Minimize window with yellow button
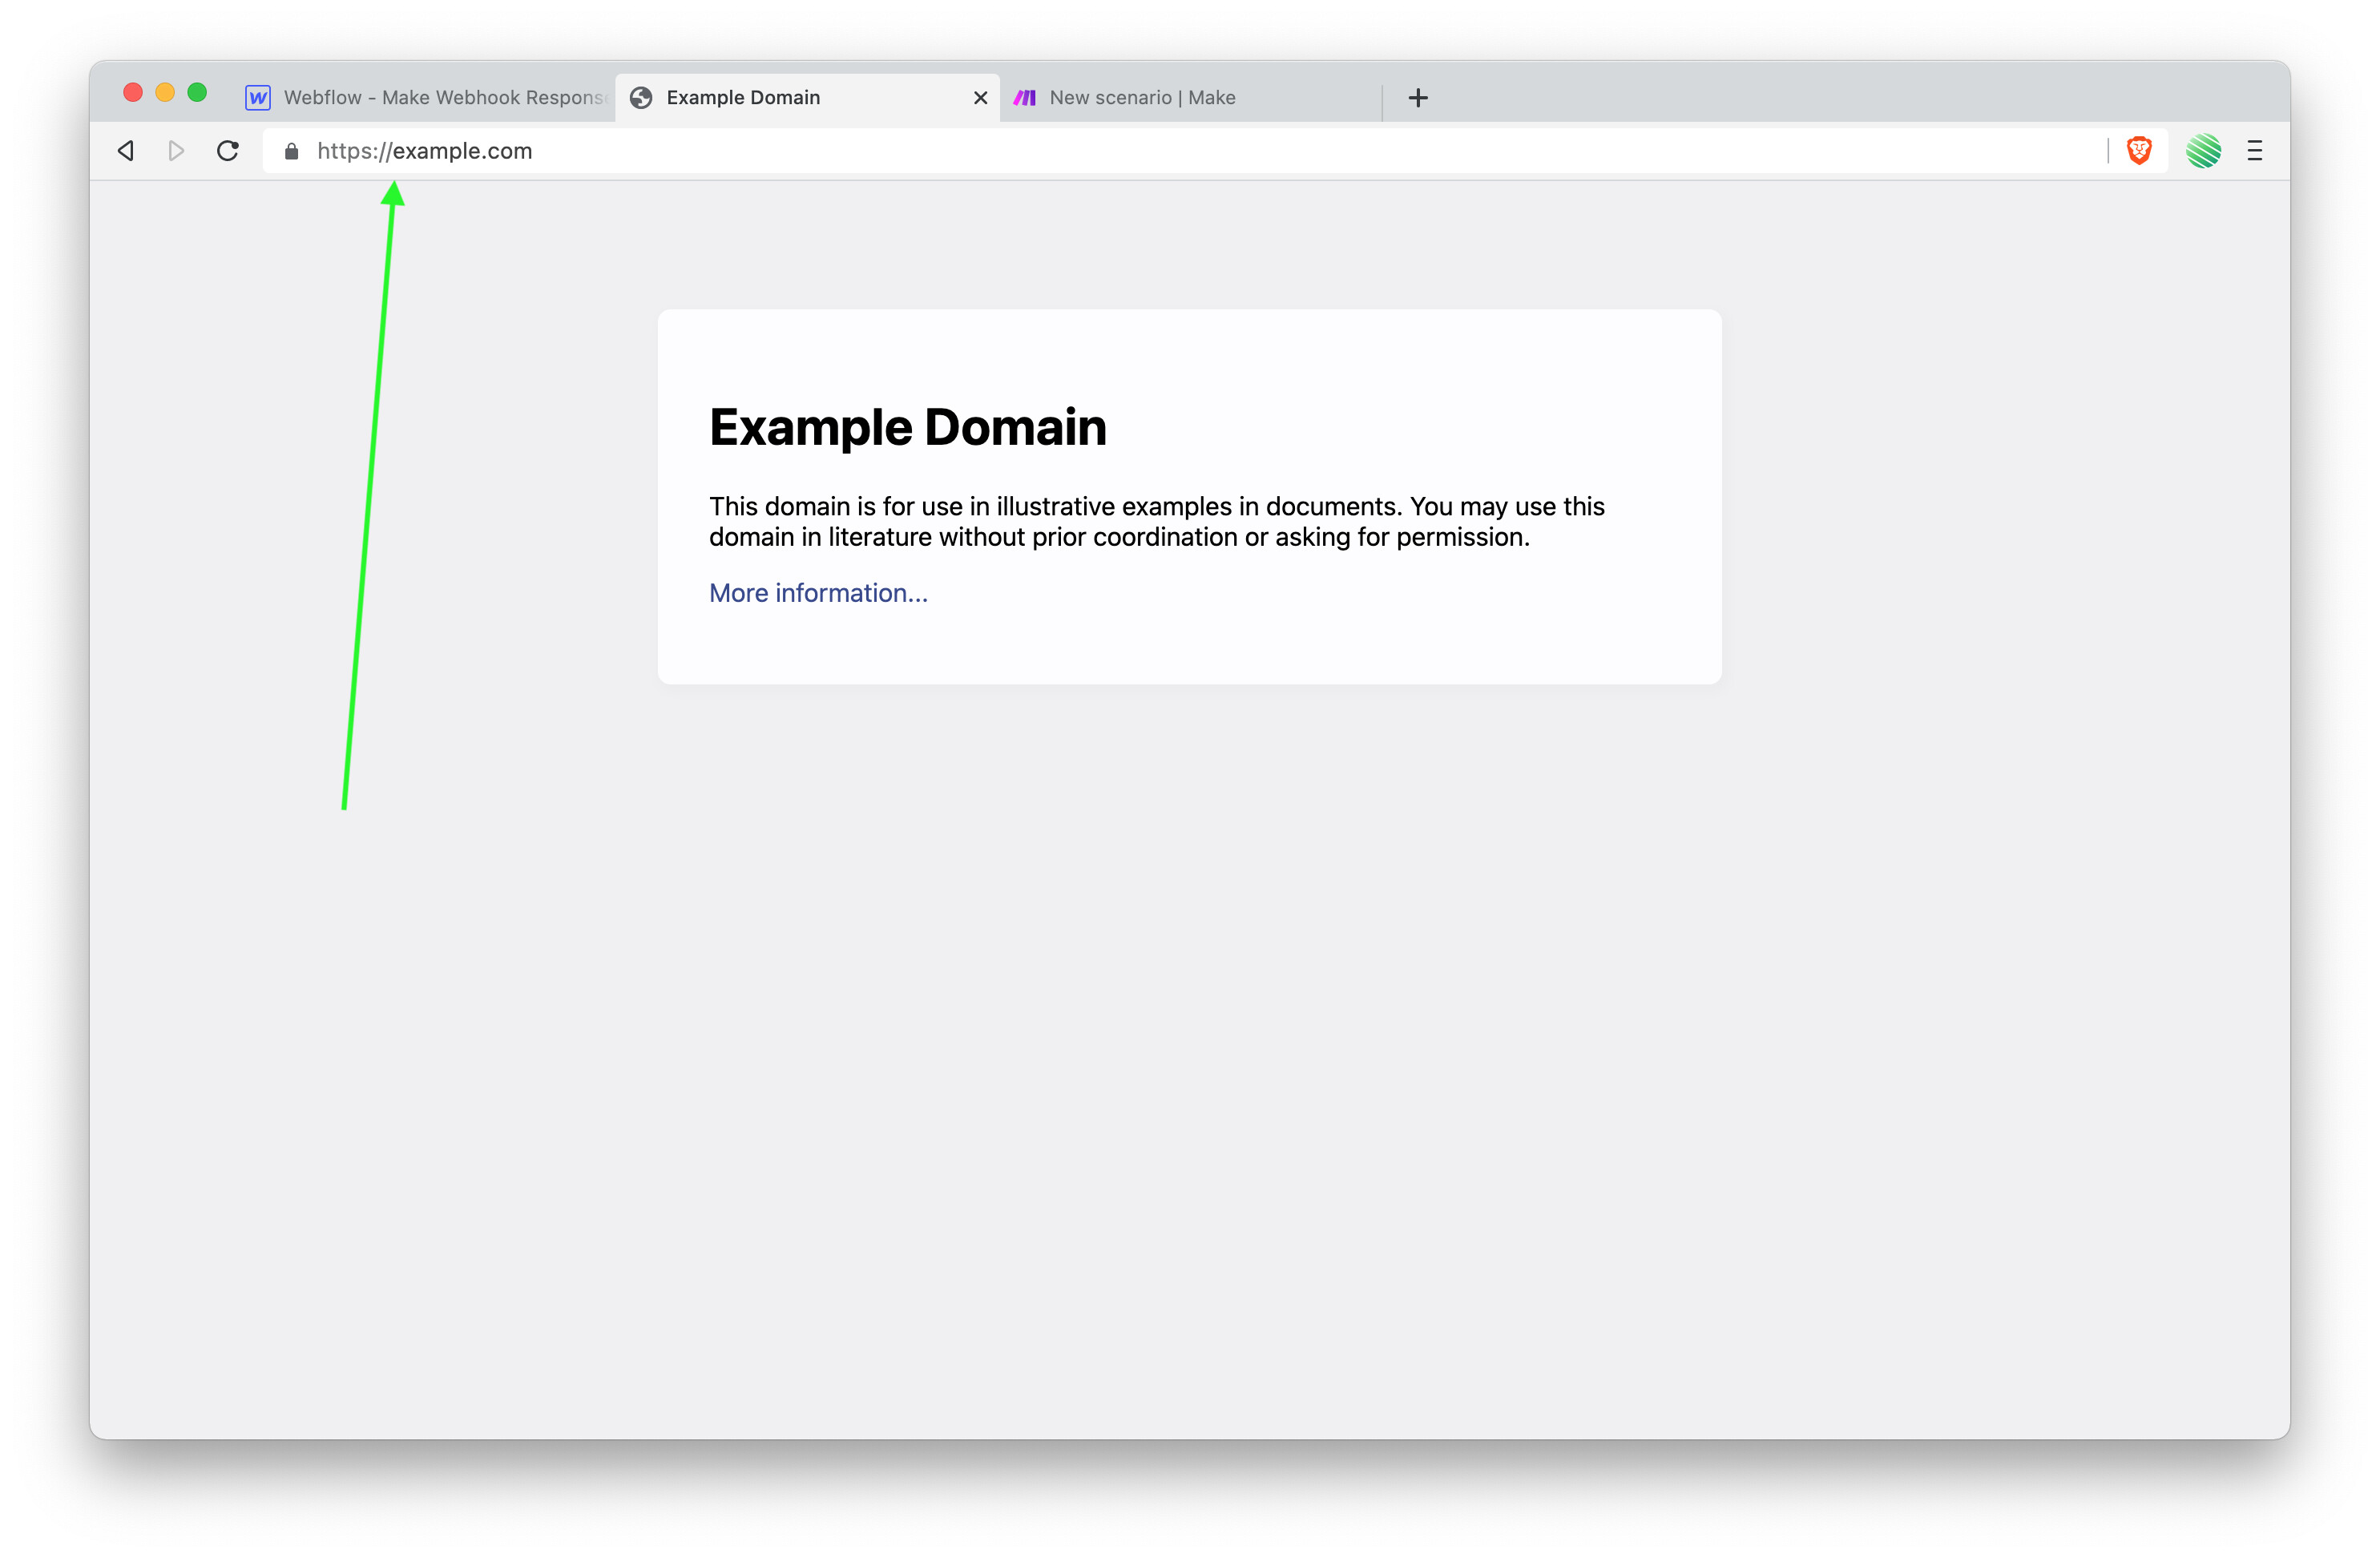The width and height of the screenshot is (2380, 1558). pos(165,93)
